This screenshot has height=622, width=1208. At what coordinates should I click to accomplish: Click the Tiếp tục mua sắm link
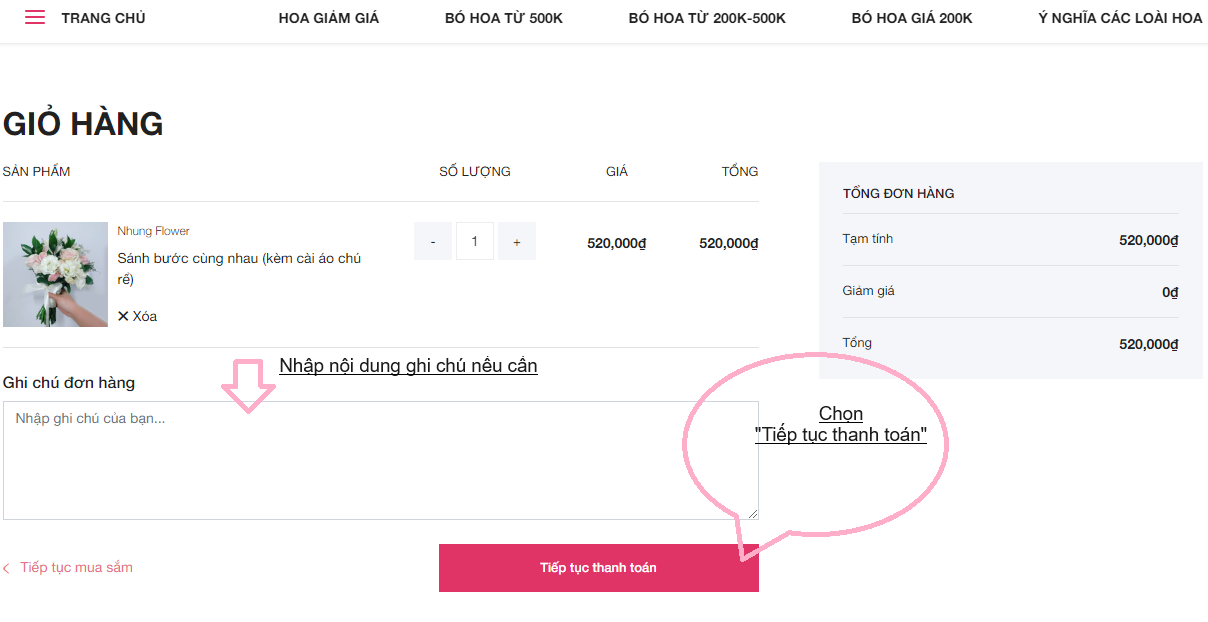click(76, 568)
